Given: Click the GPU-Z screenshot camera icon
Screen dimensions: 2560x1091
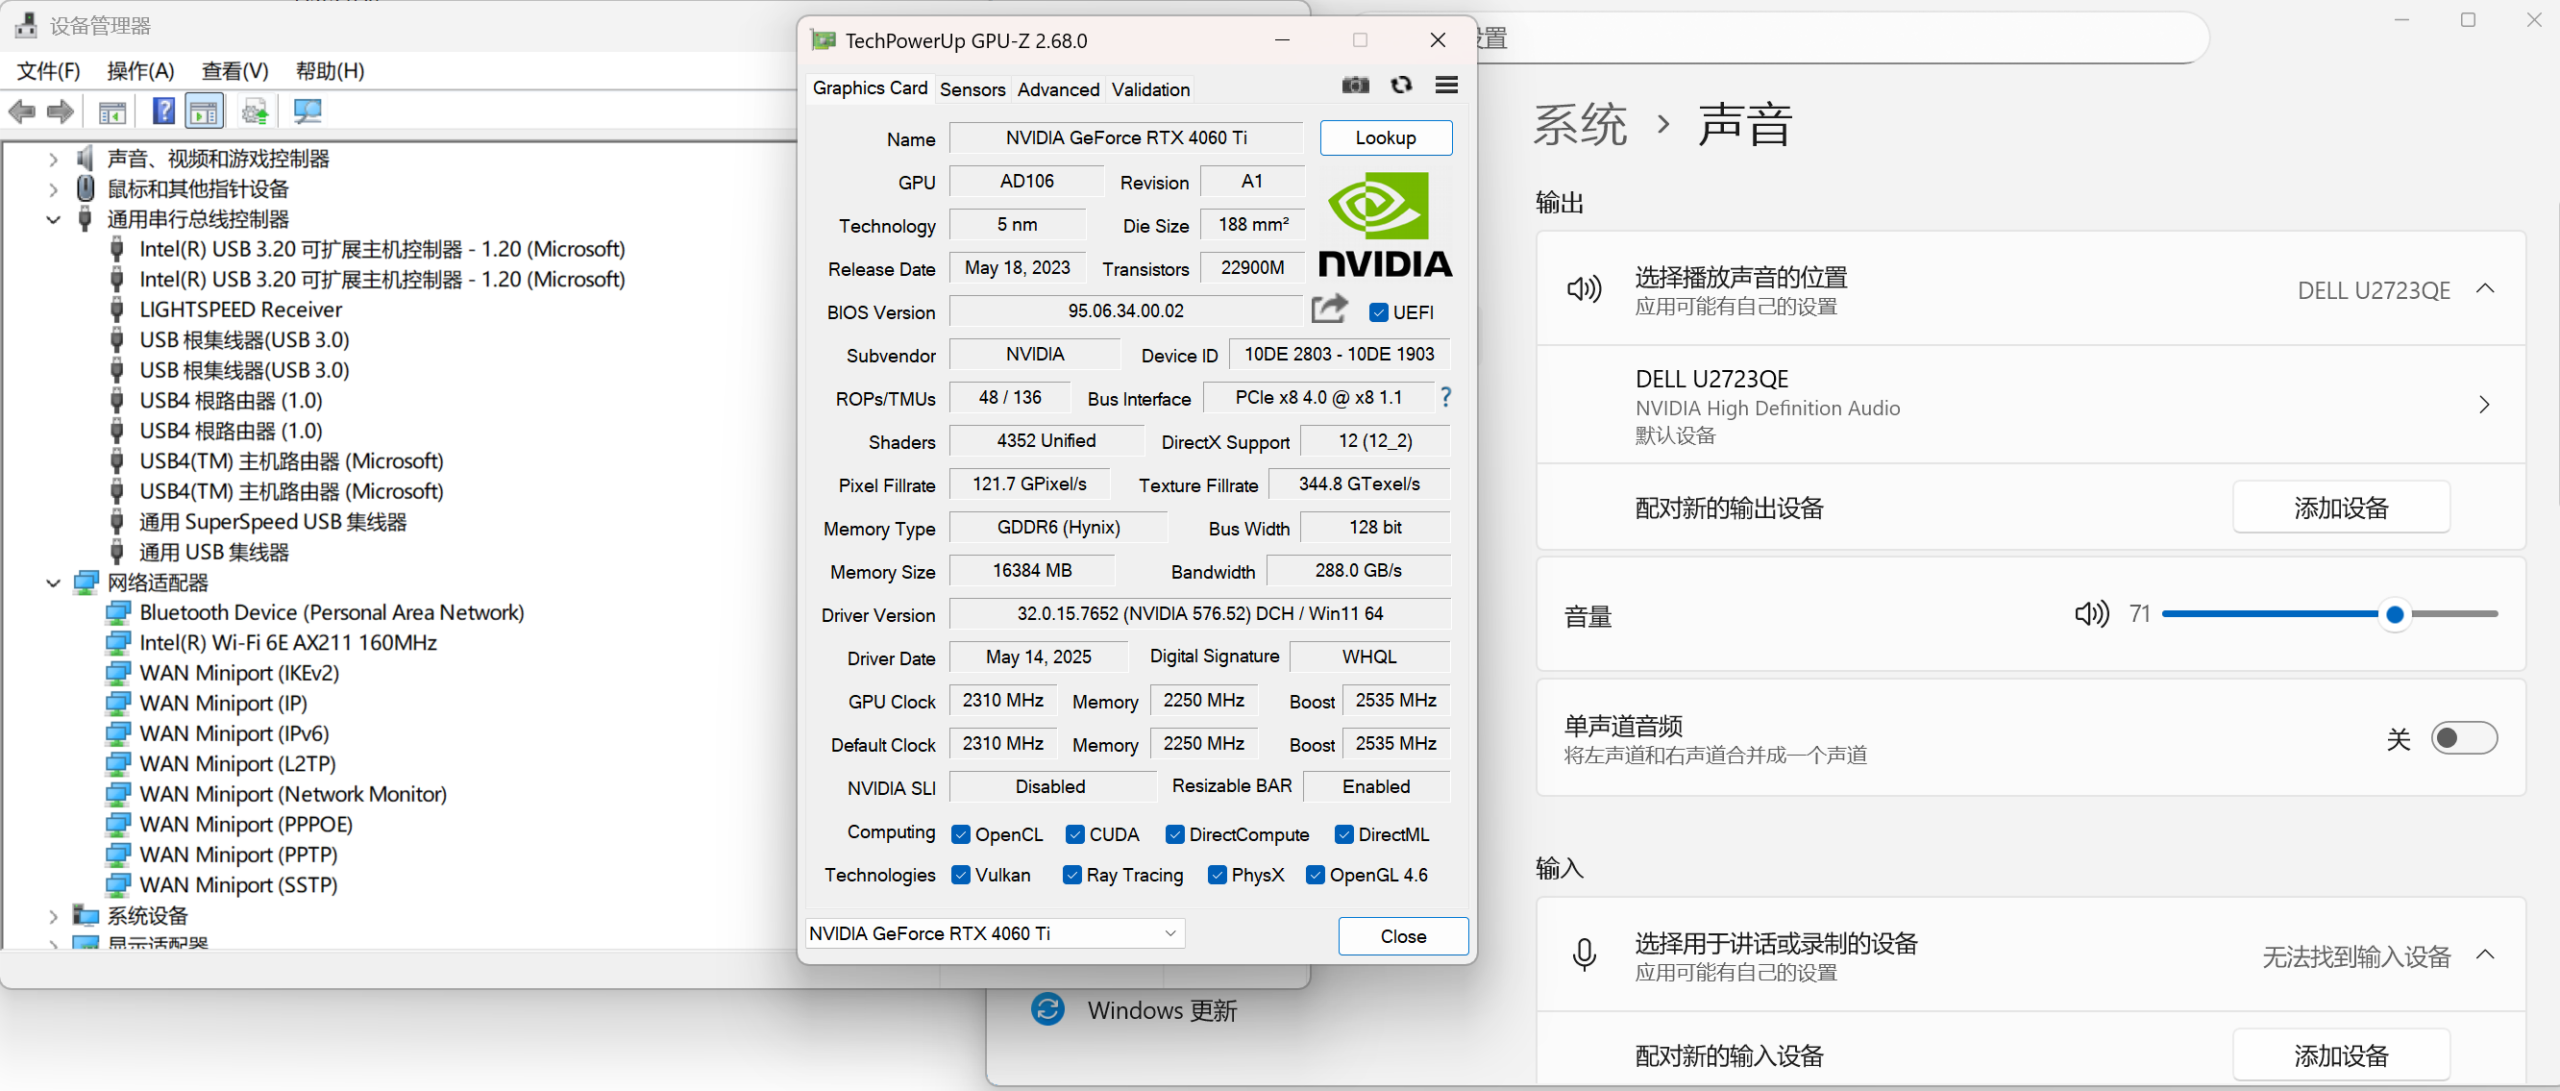Looking at the screenshot, I should (1355, 86).
